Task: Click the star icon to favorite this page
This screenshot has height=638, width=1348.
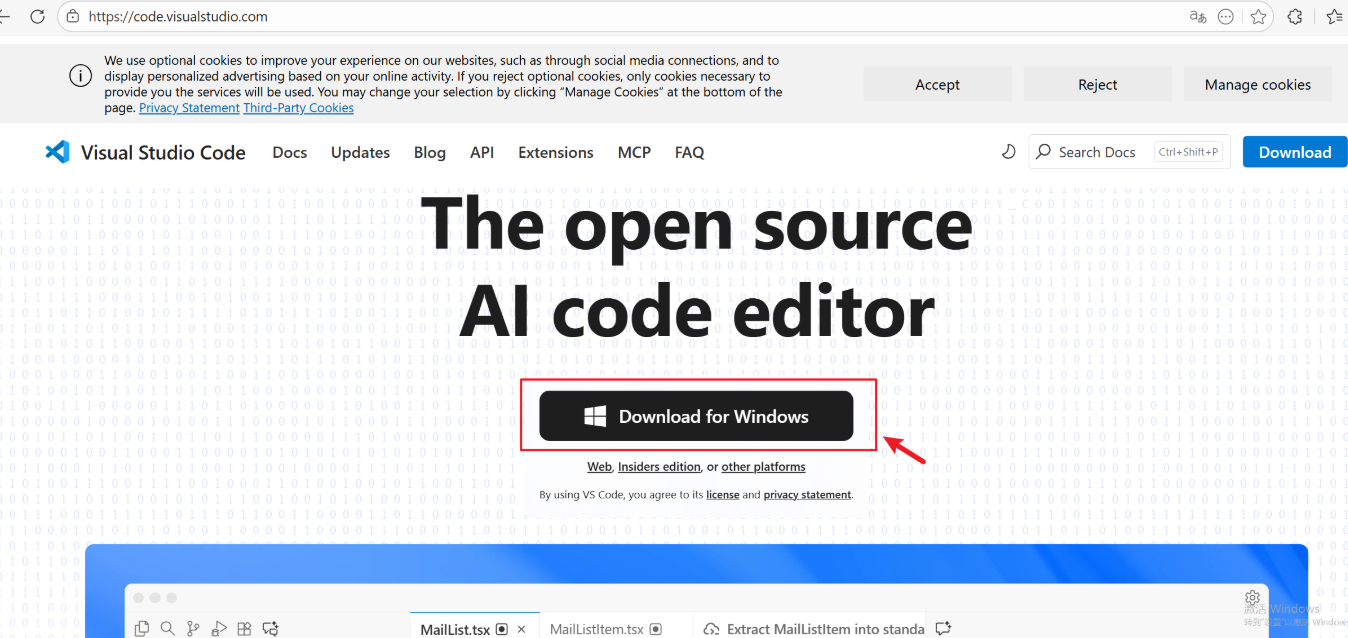Action: coord(1259,16)
